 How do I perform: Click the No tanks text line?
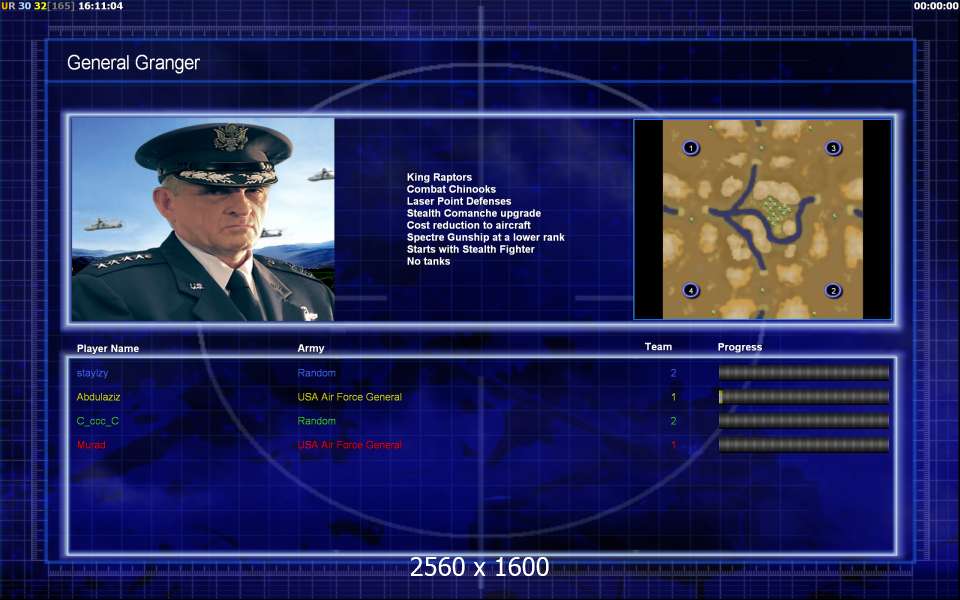click(428, 261)
